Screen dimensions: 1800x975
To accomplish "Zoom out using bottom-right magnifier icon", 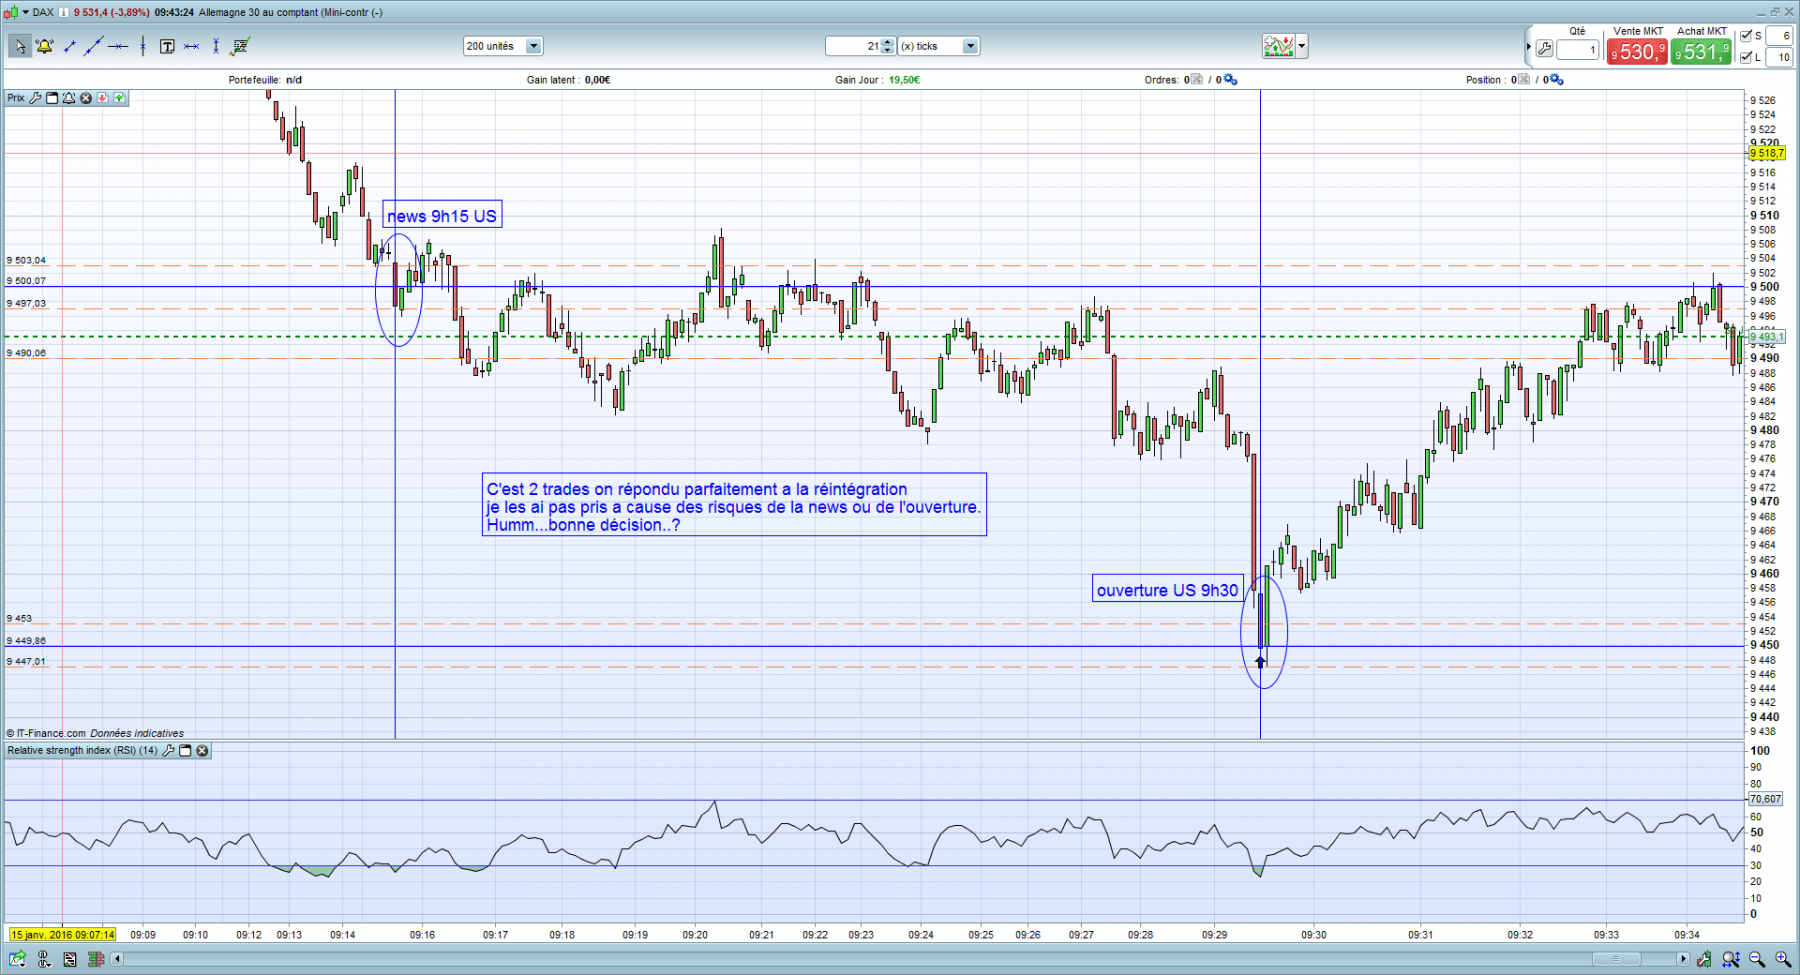I will tap(1757, 959).
